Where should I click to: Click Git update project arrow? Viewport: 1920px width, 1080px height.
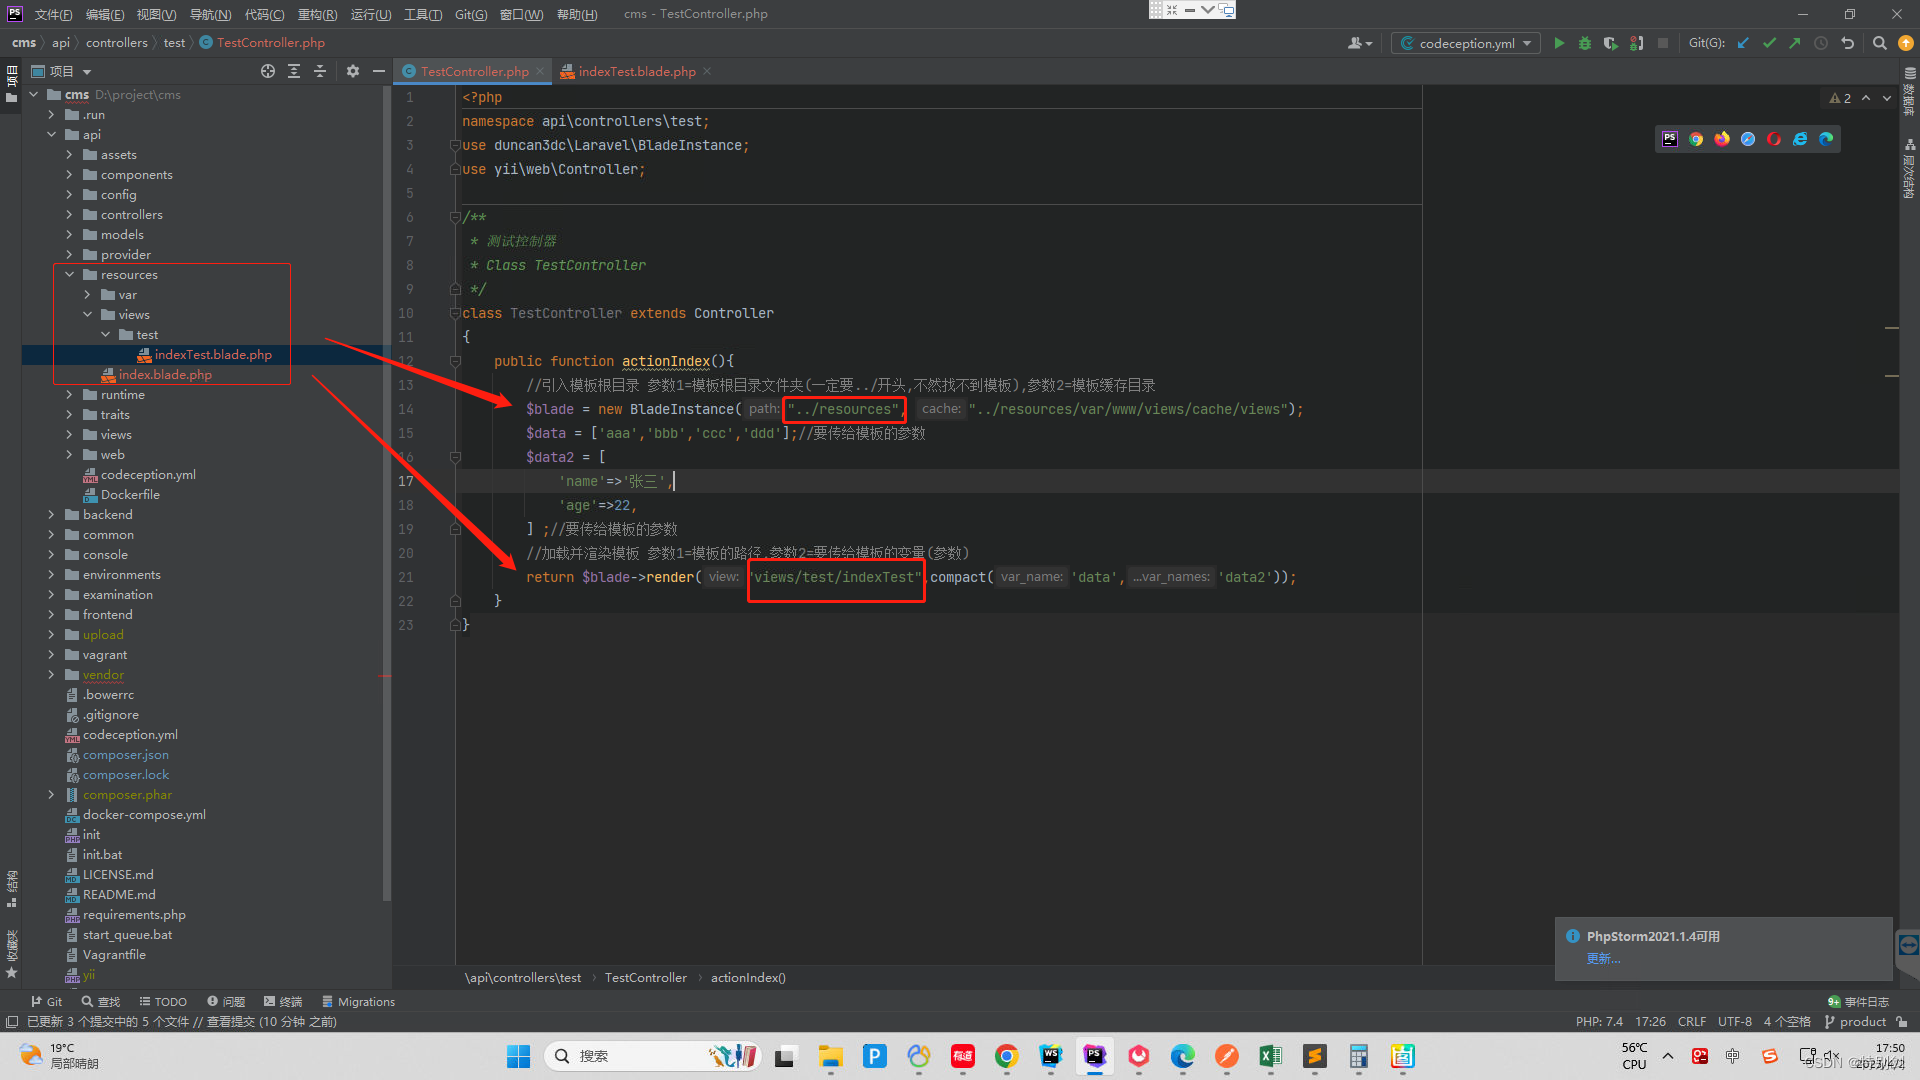coord(1743,43)
